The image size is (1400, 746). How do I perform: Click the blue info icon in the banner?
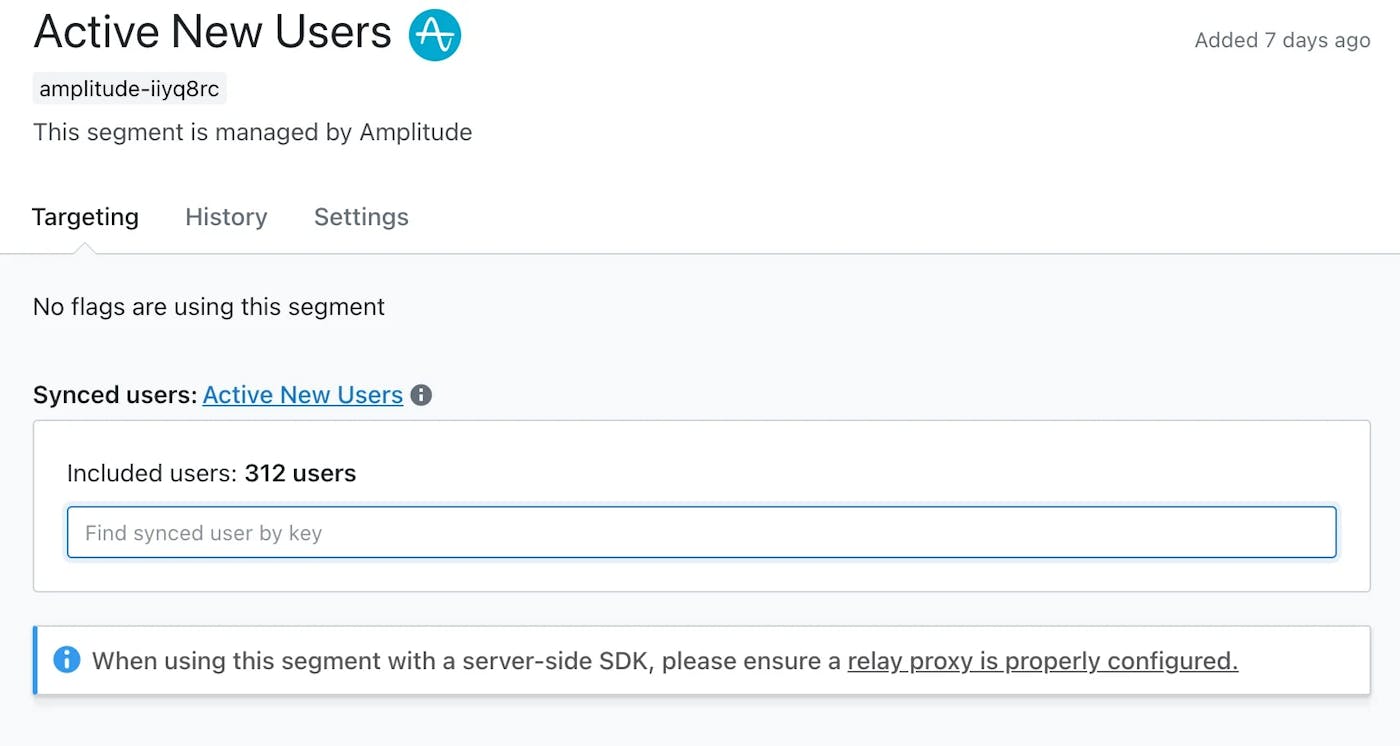[x=67, y=660]
